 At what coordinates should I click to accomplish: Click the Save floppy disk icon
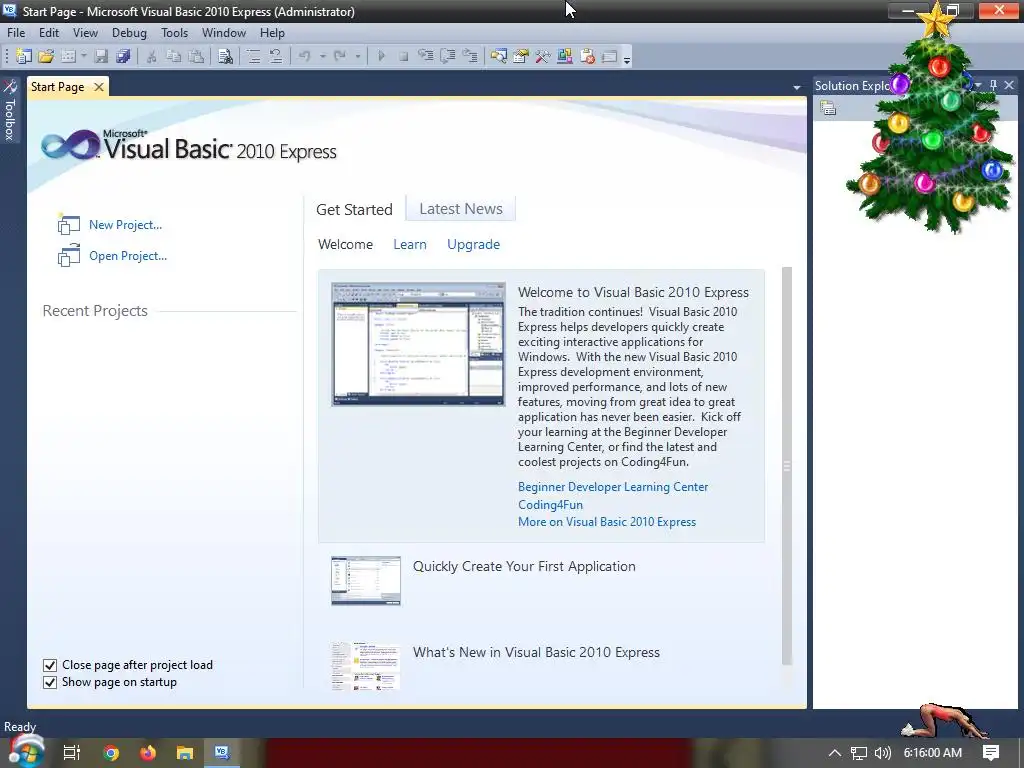(x=101, y=56)
